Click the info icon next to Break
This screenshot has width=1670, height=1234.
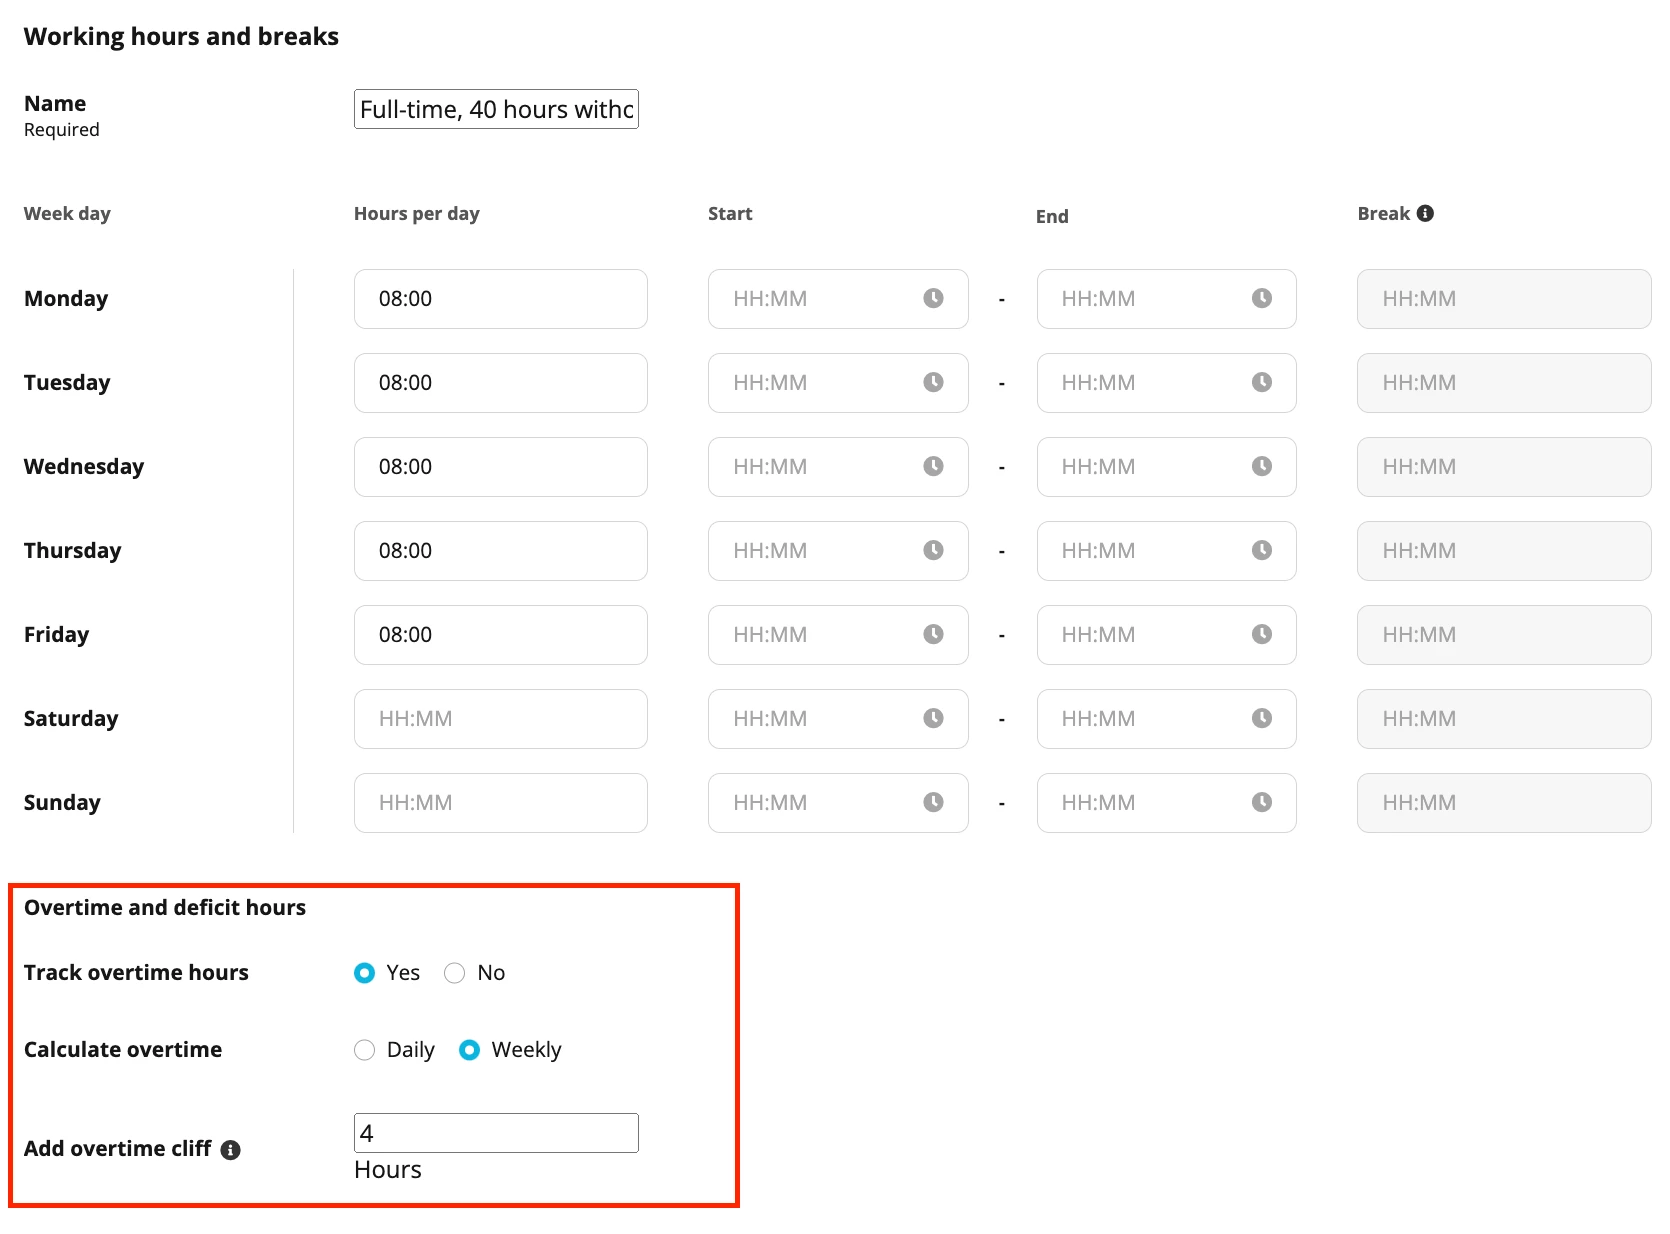click(1425, 213)
